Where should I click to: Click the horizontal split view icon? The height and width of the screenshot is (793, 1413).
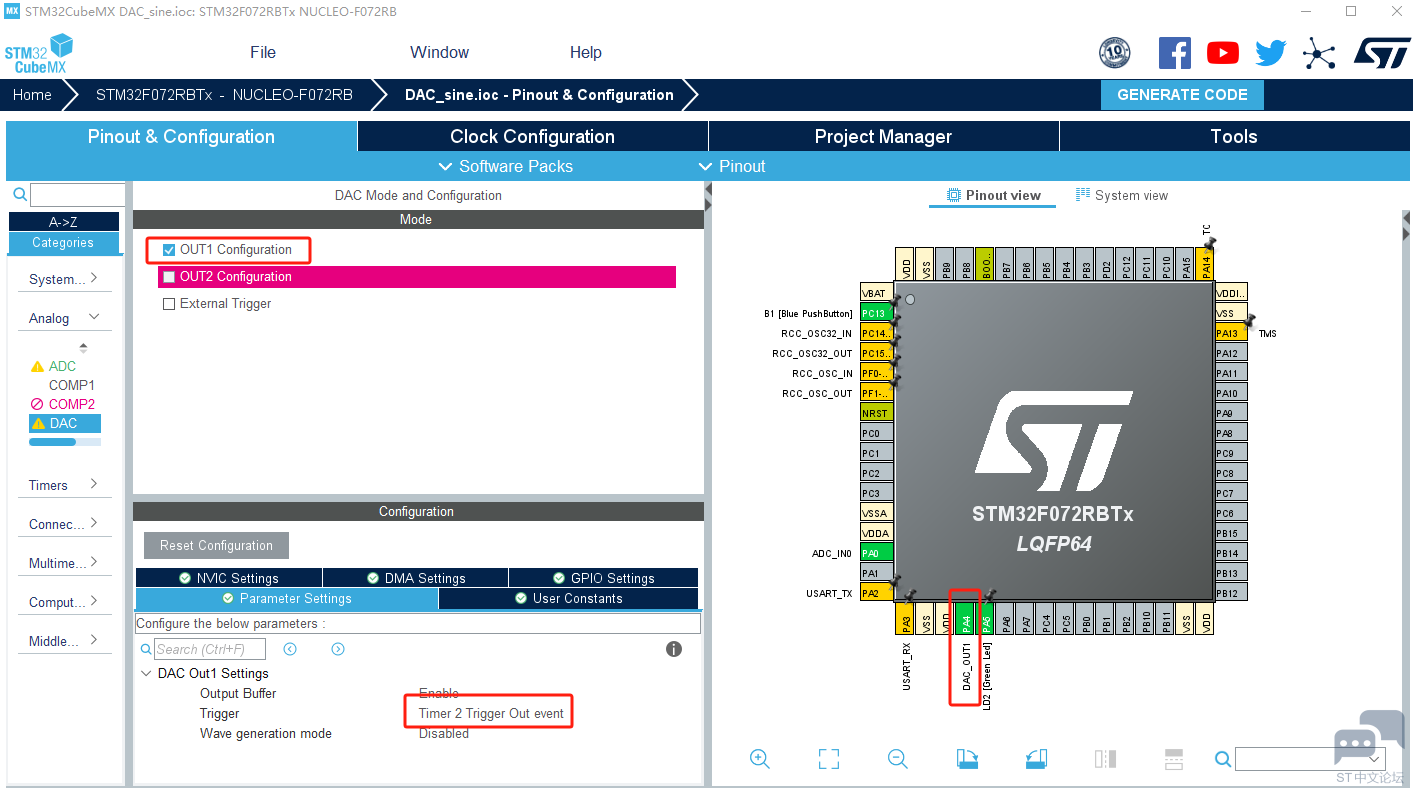(1174, 759)
